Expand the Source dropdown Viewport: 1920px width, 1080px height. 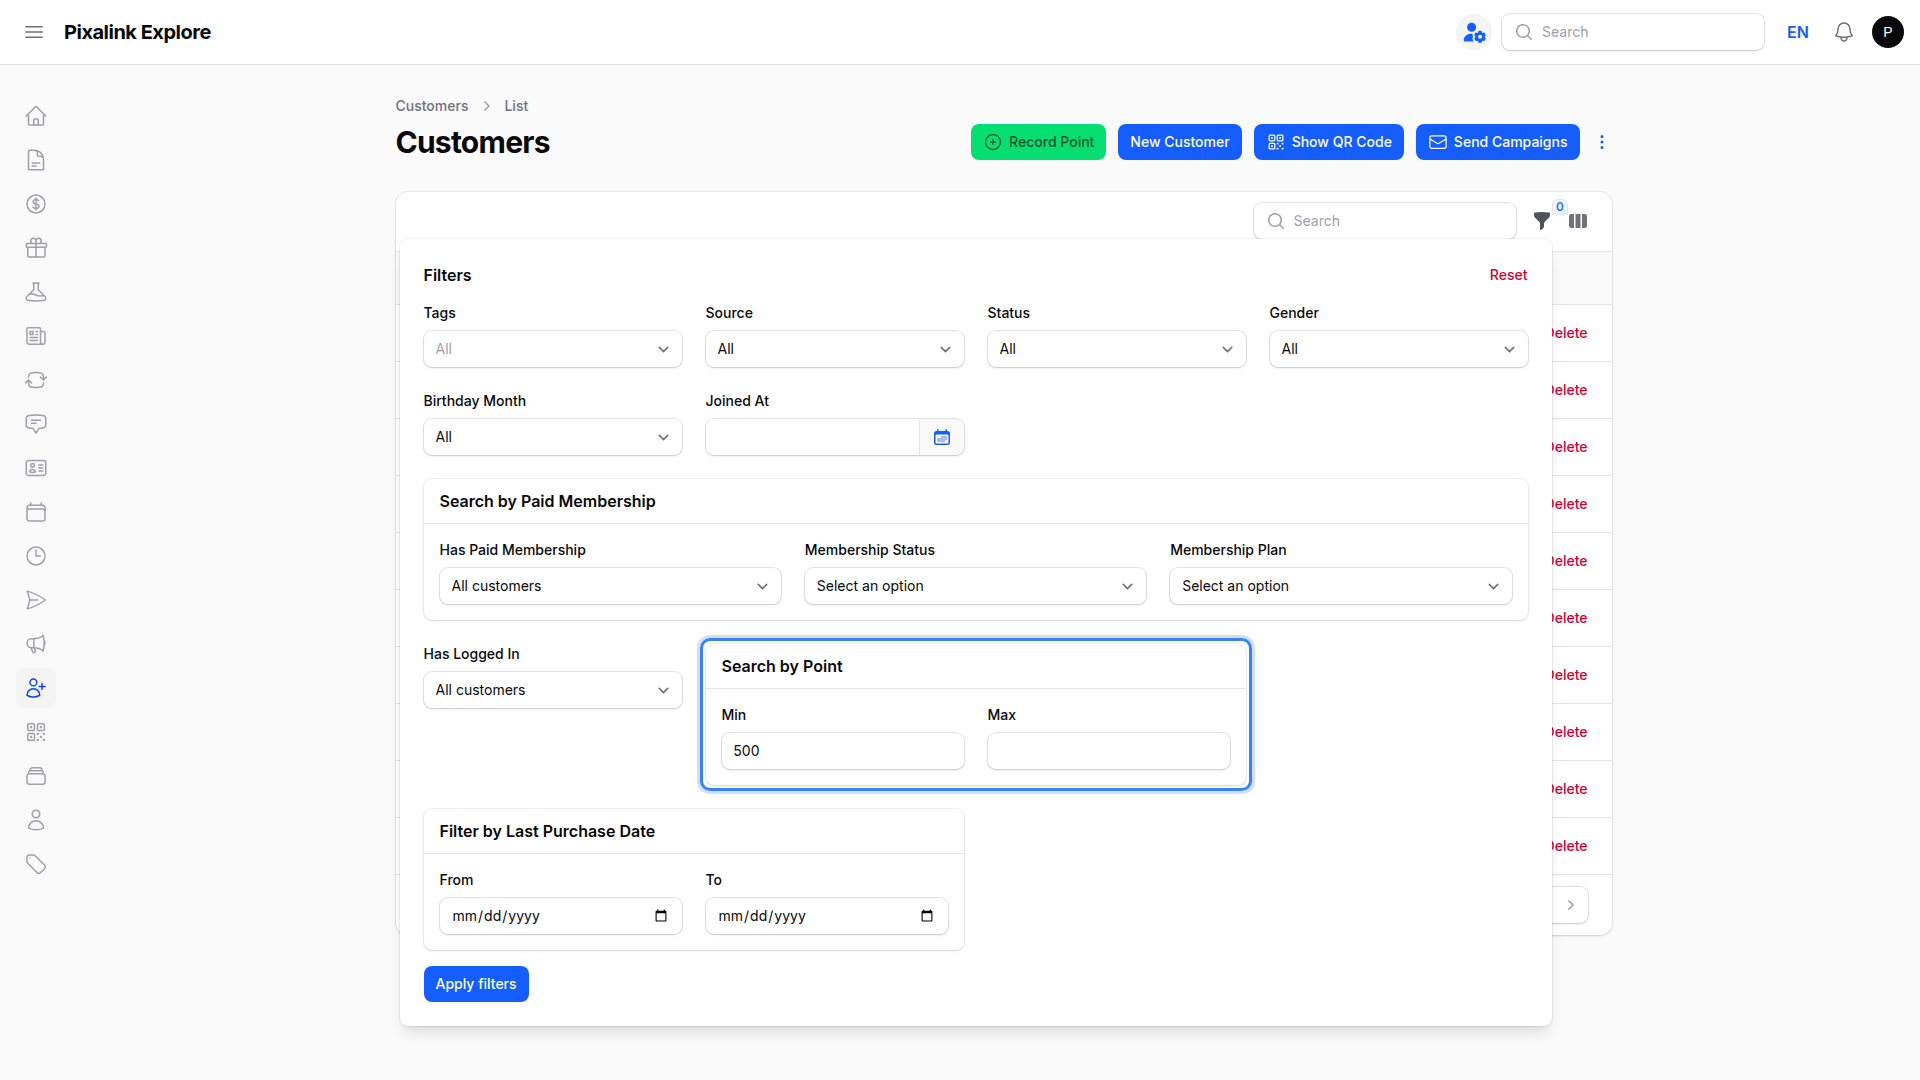(x=835, y=349)
